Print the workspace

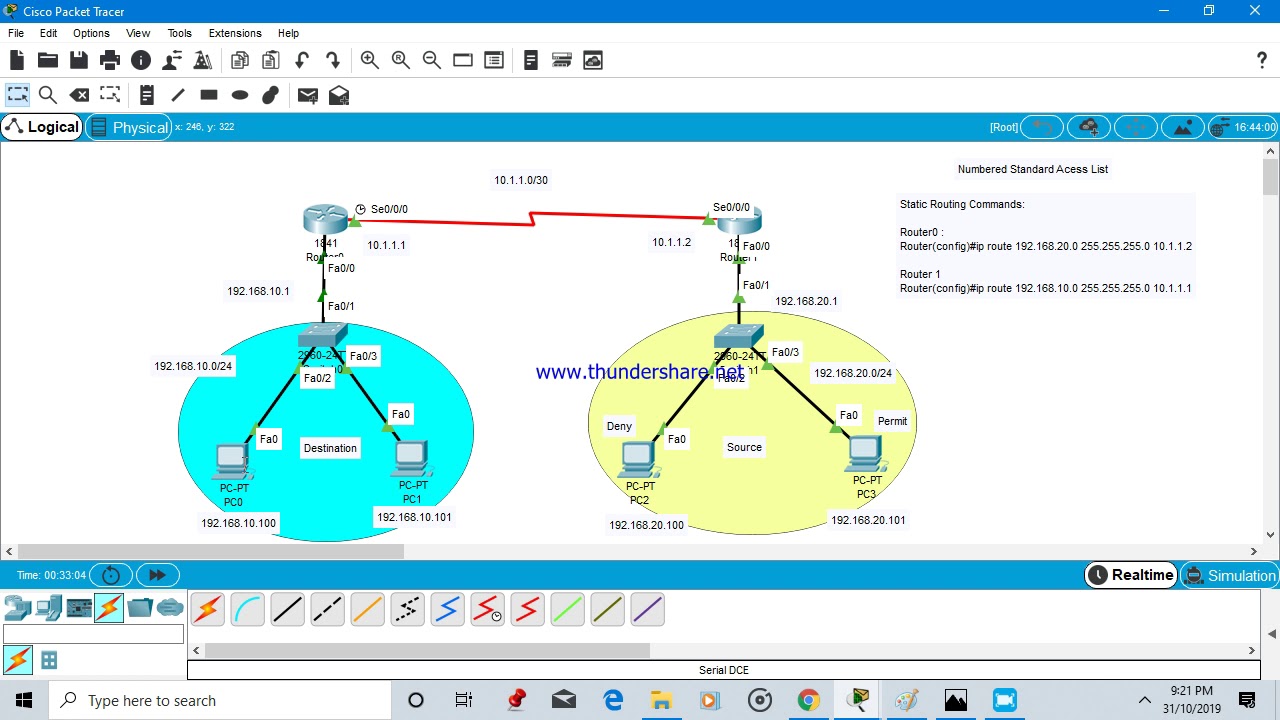110,61
